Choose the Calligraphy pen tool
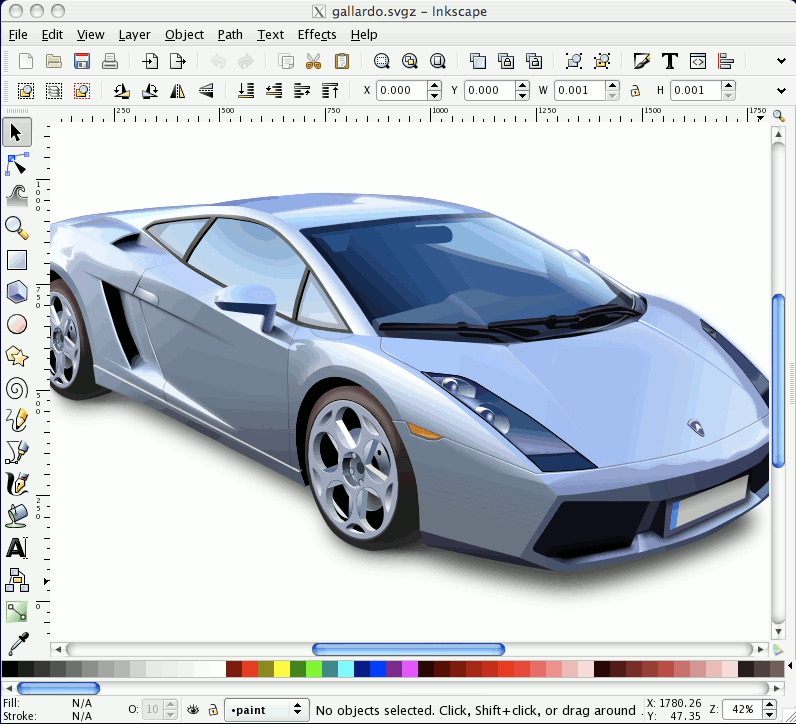Viewport: 796px width, 724px height. coord(17,484)
